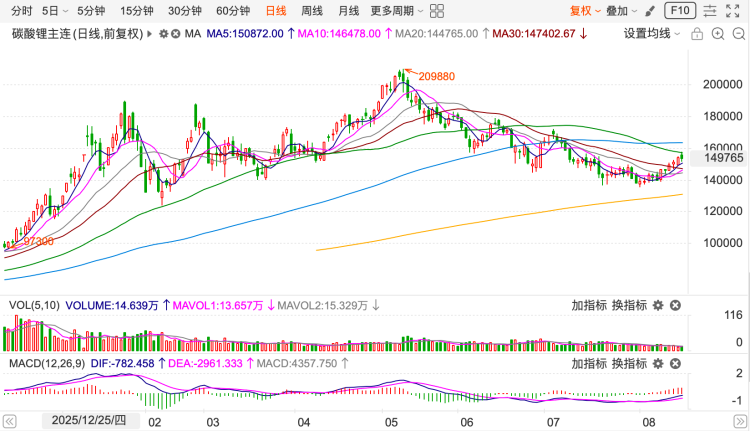Viewport: 750px width, 431px height.
Task: Open the chart settings sliders icon
Action: [x=710, y=11]
